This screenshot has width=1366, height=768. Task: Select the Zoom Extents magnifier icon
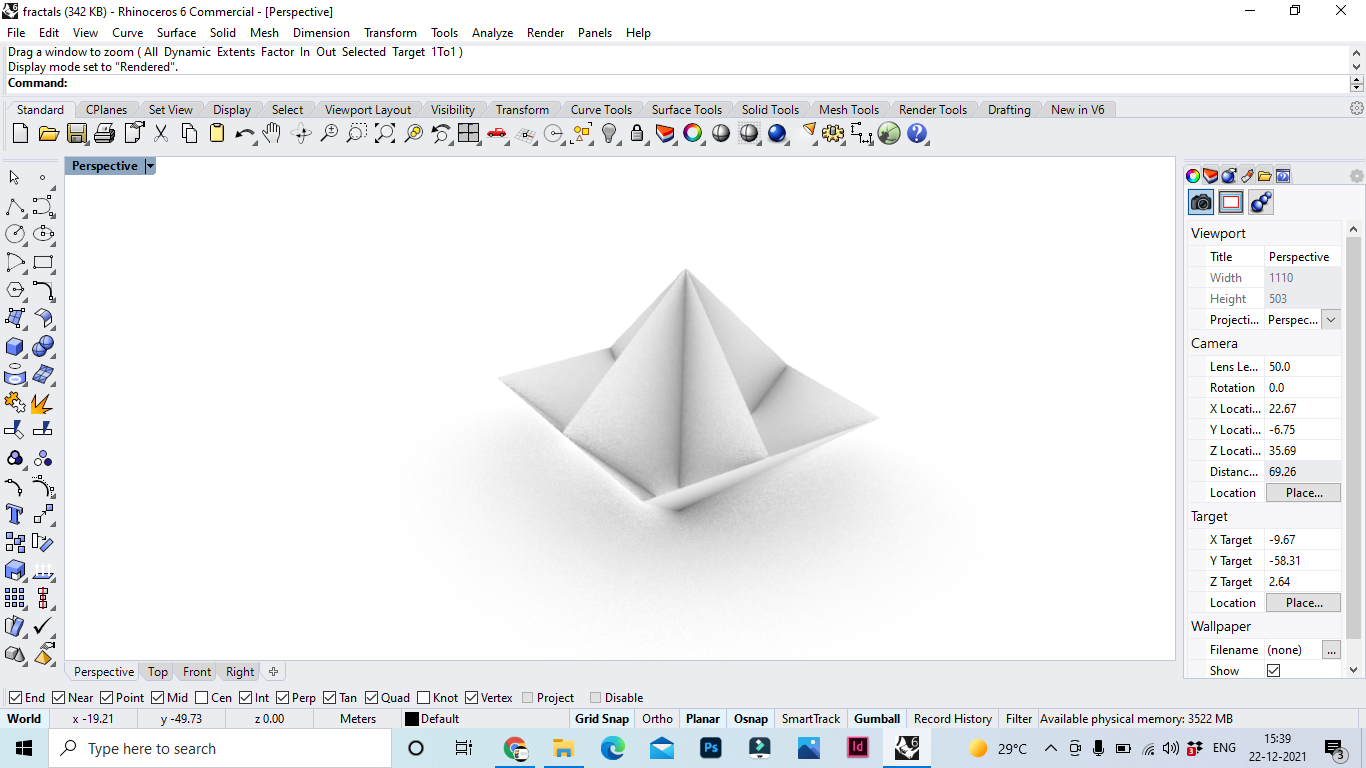(385, 133)
